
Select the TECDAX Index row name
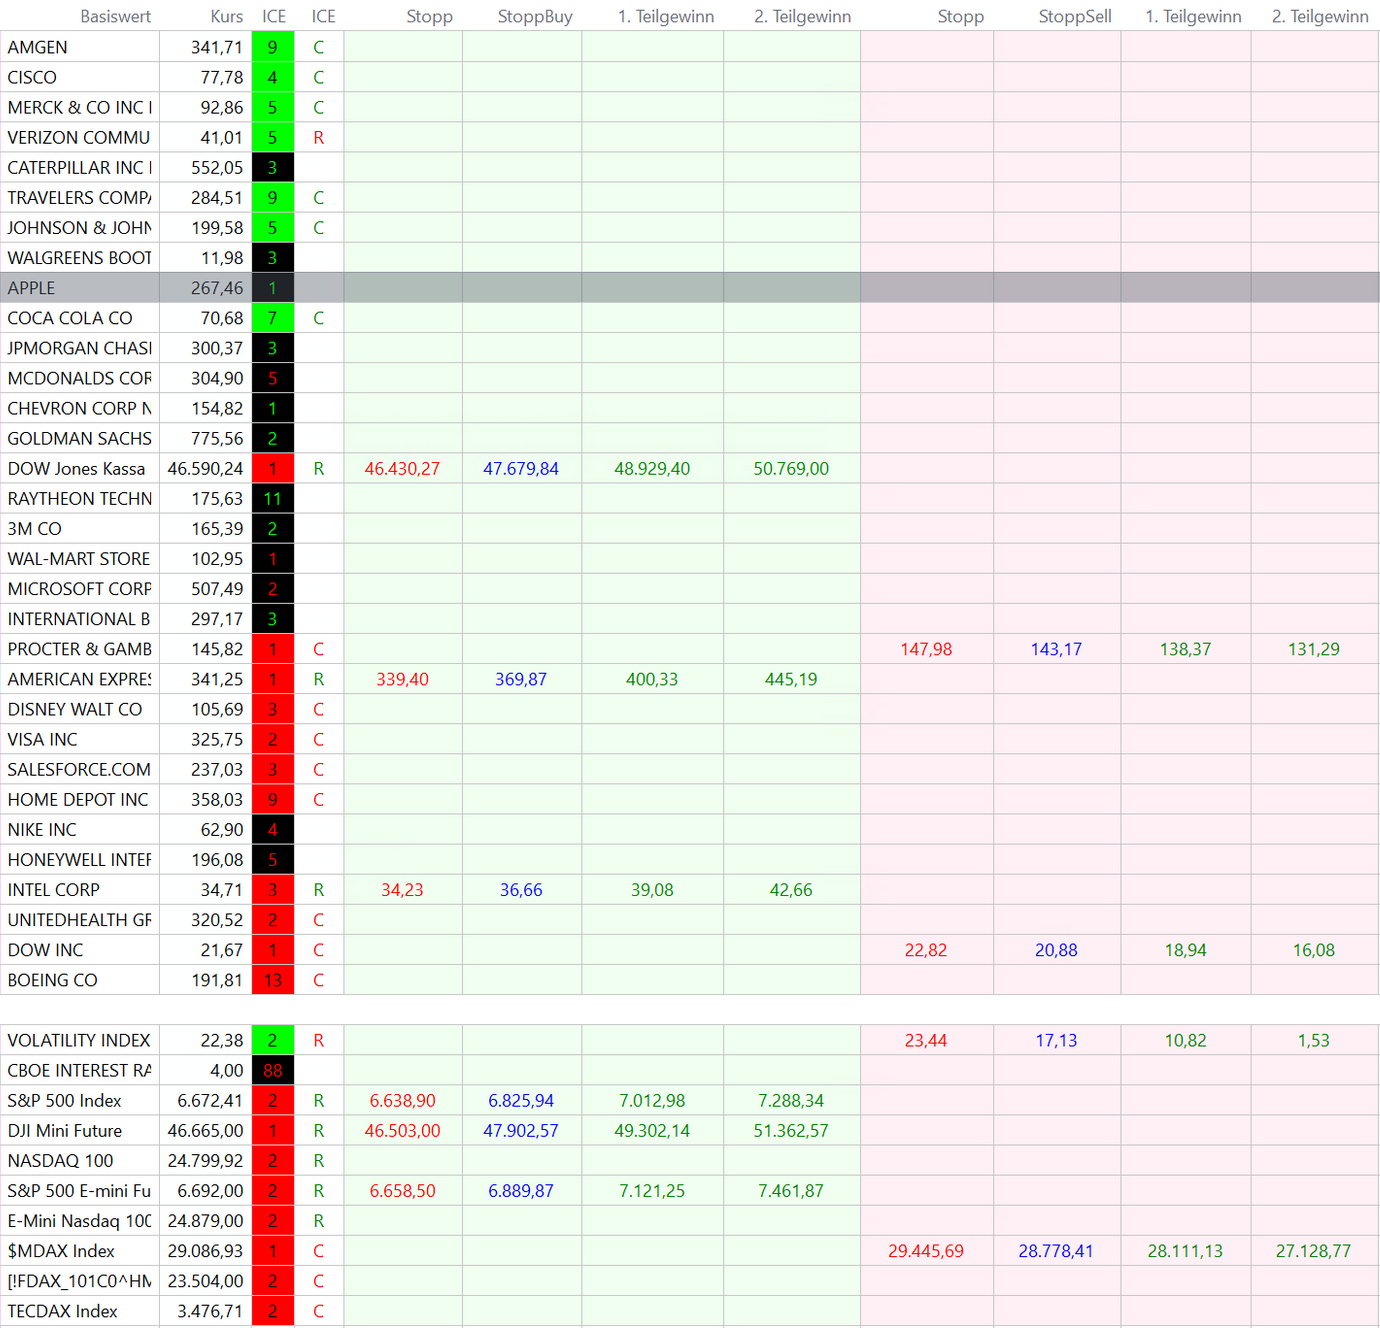click(62, 1311)
